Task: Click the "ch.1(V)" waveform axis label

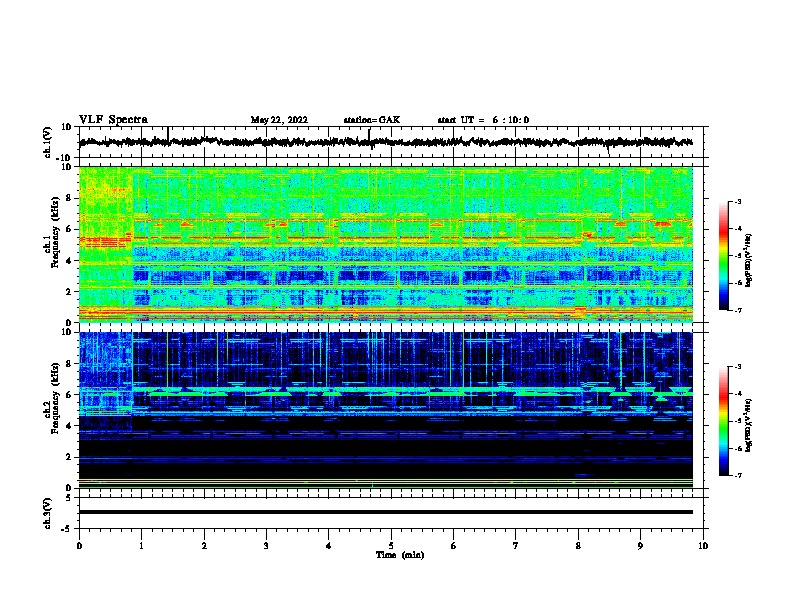Action: pyautogui.click(x=48, y=142)
